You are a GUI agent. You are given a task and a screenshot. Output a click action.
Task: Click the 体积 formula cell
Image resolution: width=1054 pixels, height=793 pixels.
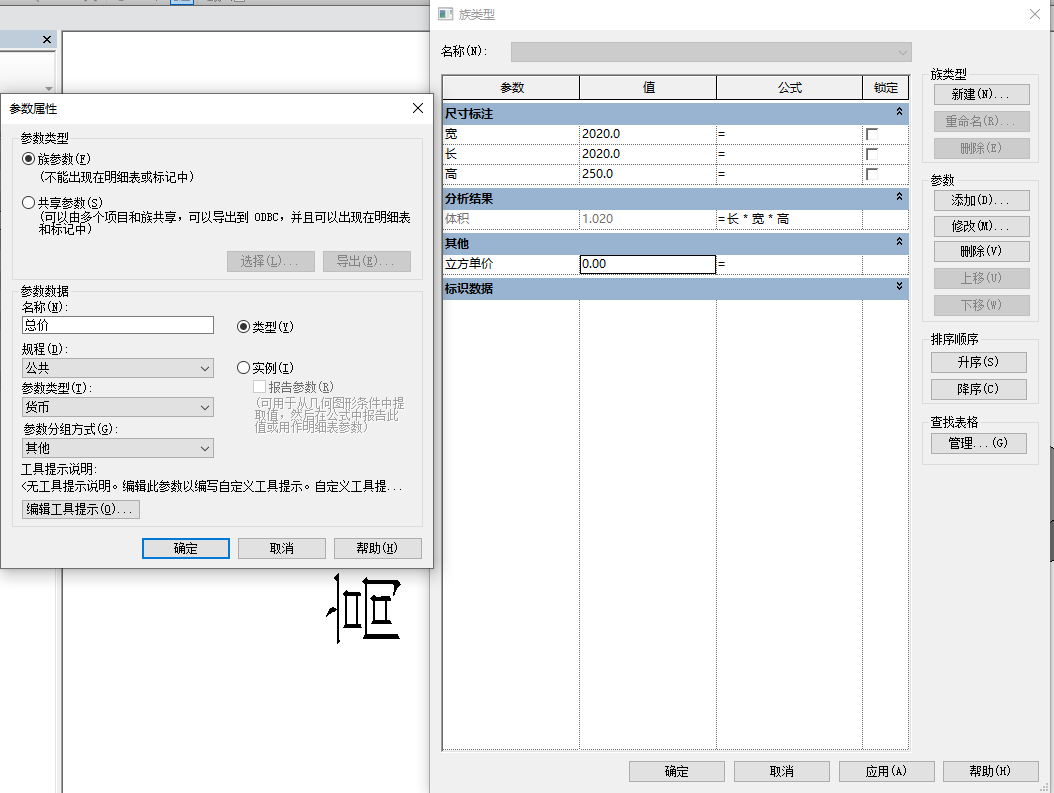pyautogui.click(x=789, y=219)
